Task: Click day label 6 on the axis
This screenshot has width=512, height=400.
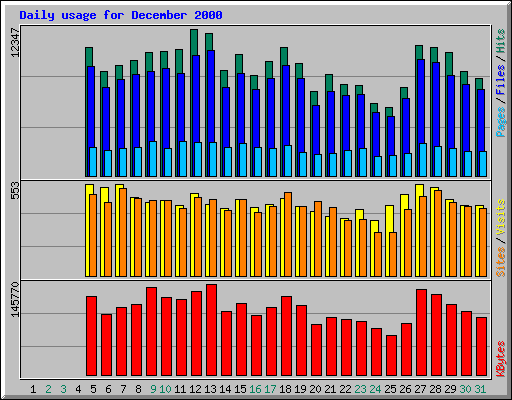Action: pyautogui.click(x=108, y=389)
